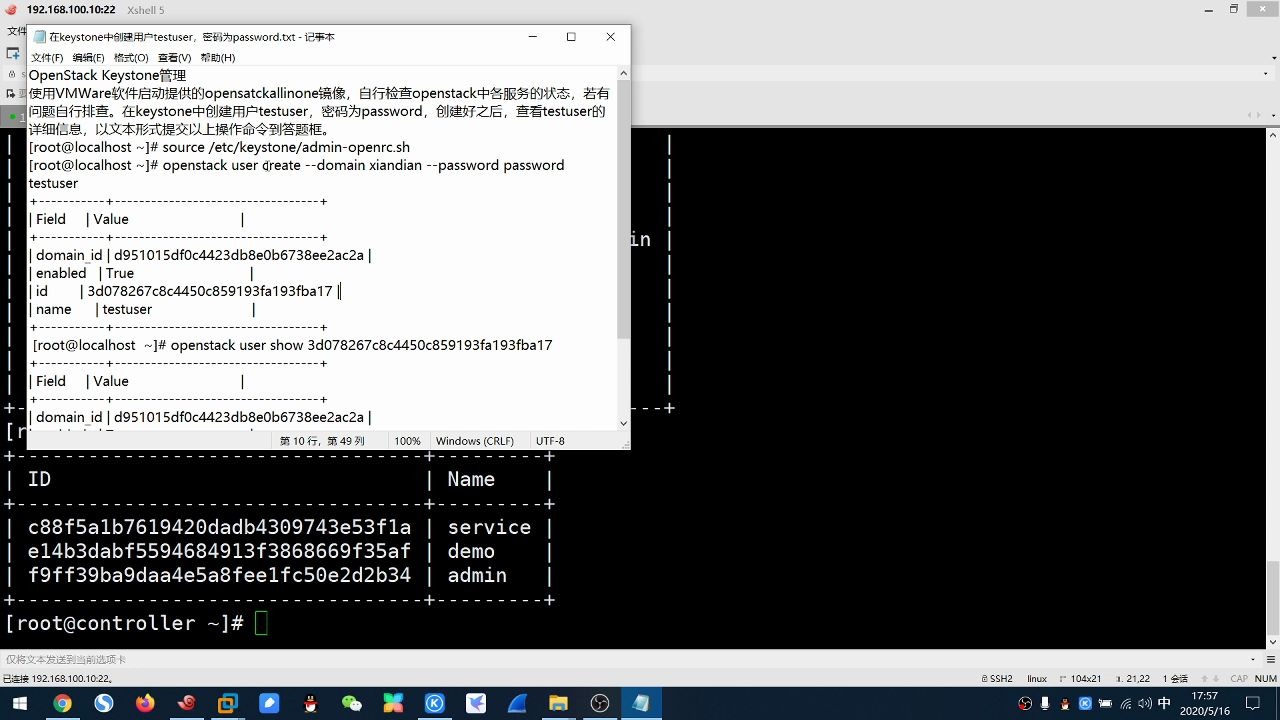Click the 100% zoom status in Notepad
1280x720 pixels.
coord(407,441)
